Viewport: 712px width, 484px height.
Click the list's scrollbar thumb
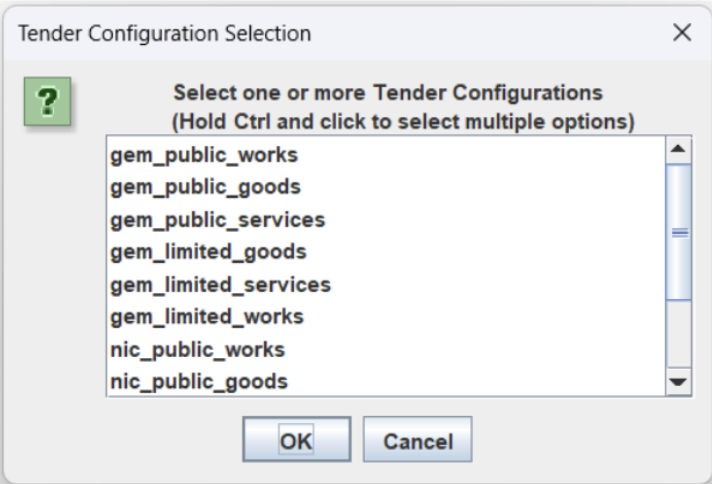point(678,232)
